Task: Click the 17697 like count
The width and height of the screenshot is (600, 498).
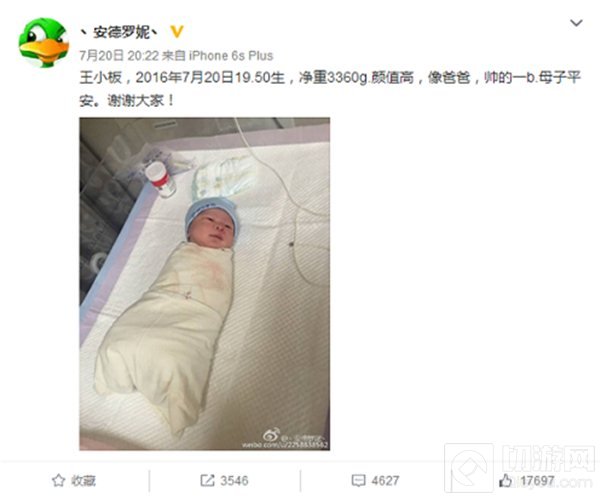Action: pyautogui.click(x=537, y=480)
